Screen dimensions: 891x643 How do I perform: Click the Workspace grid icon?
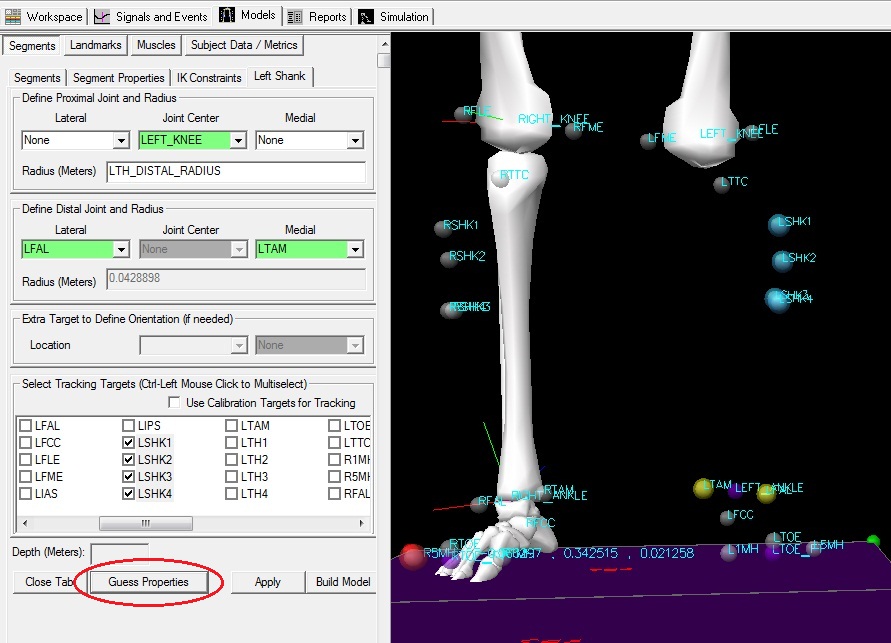click(x=13, y=16)
